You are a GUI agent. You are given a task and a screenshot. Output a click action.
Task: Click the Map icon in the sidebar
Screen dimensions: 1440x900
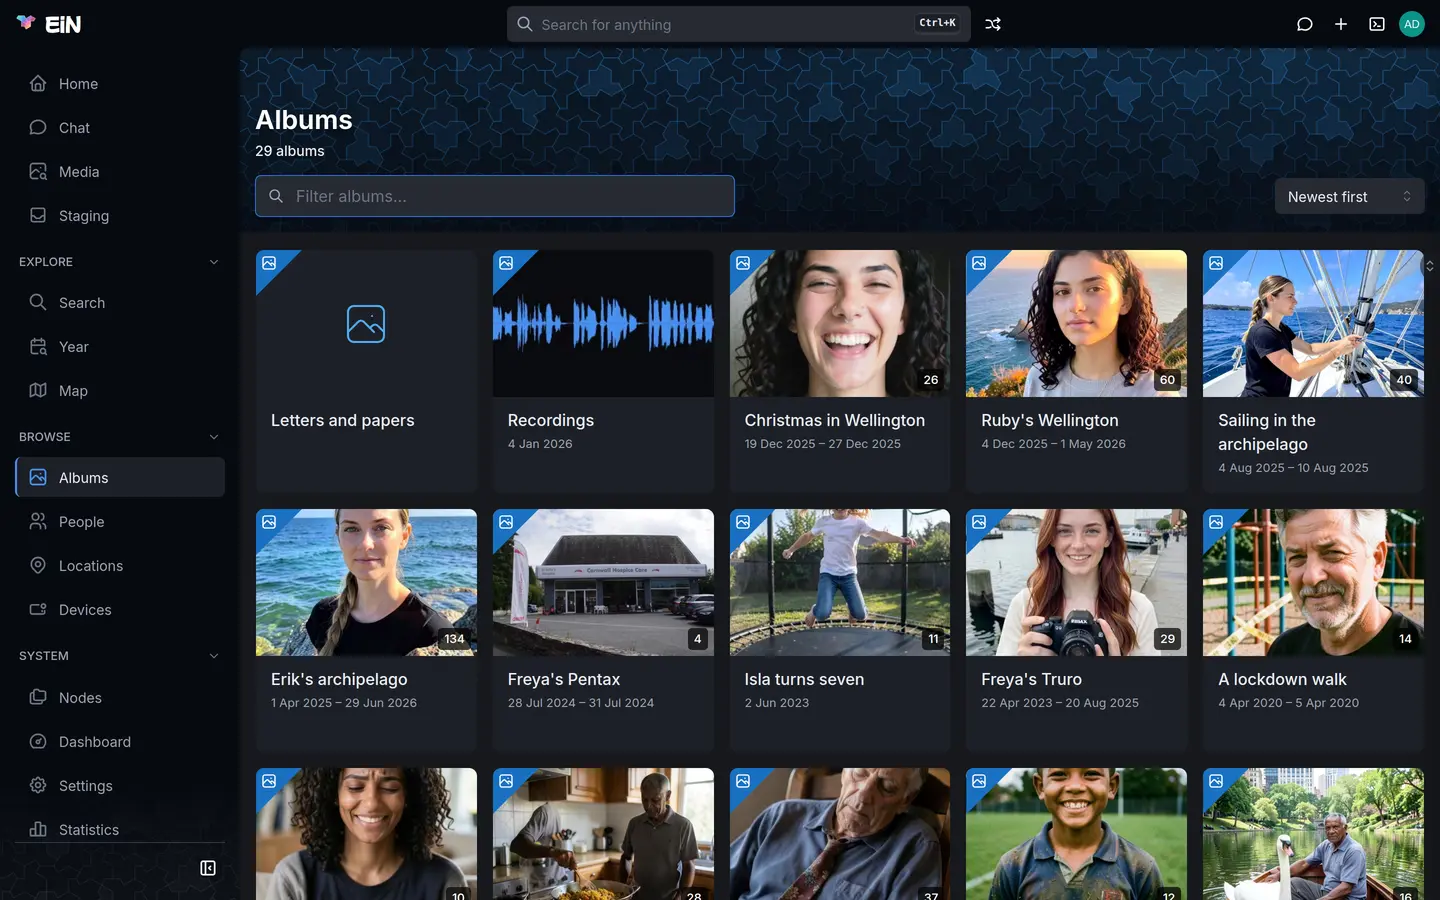pos(38,390)
